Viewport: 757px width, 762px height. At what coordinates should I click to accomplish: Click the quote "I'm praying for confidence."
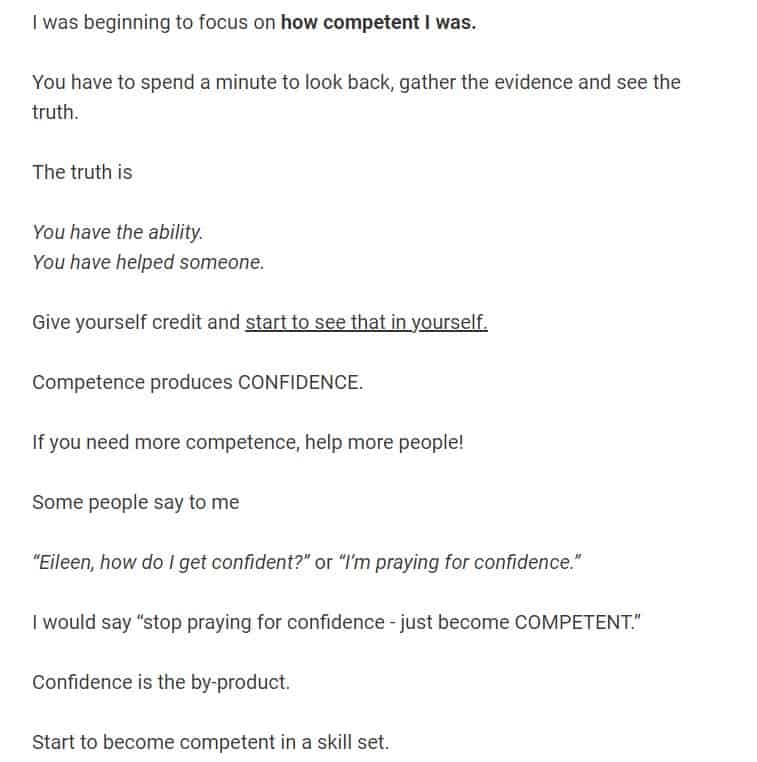pyautogui.click(x=460, y=563)
